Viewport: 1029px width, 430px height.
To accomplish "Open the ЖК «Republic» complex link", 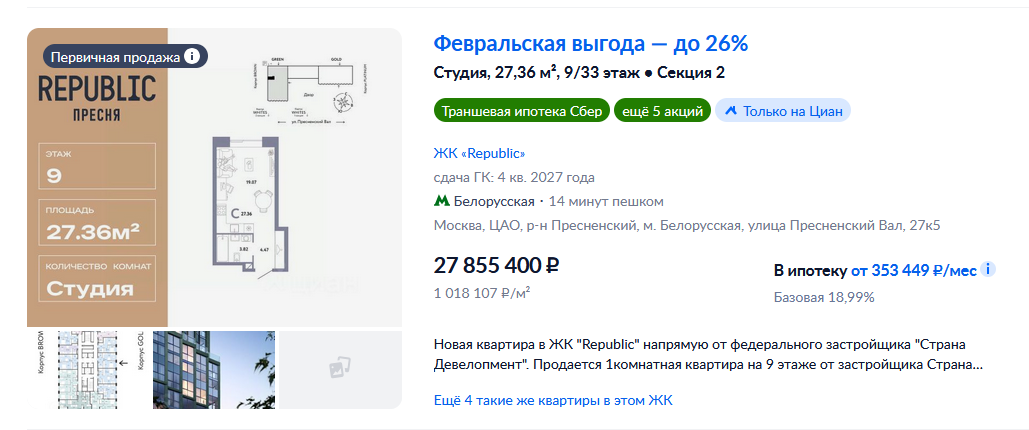I will [x=479, y=153].
